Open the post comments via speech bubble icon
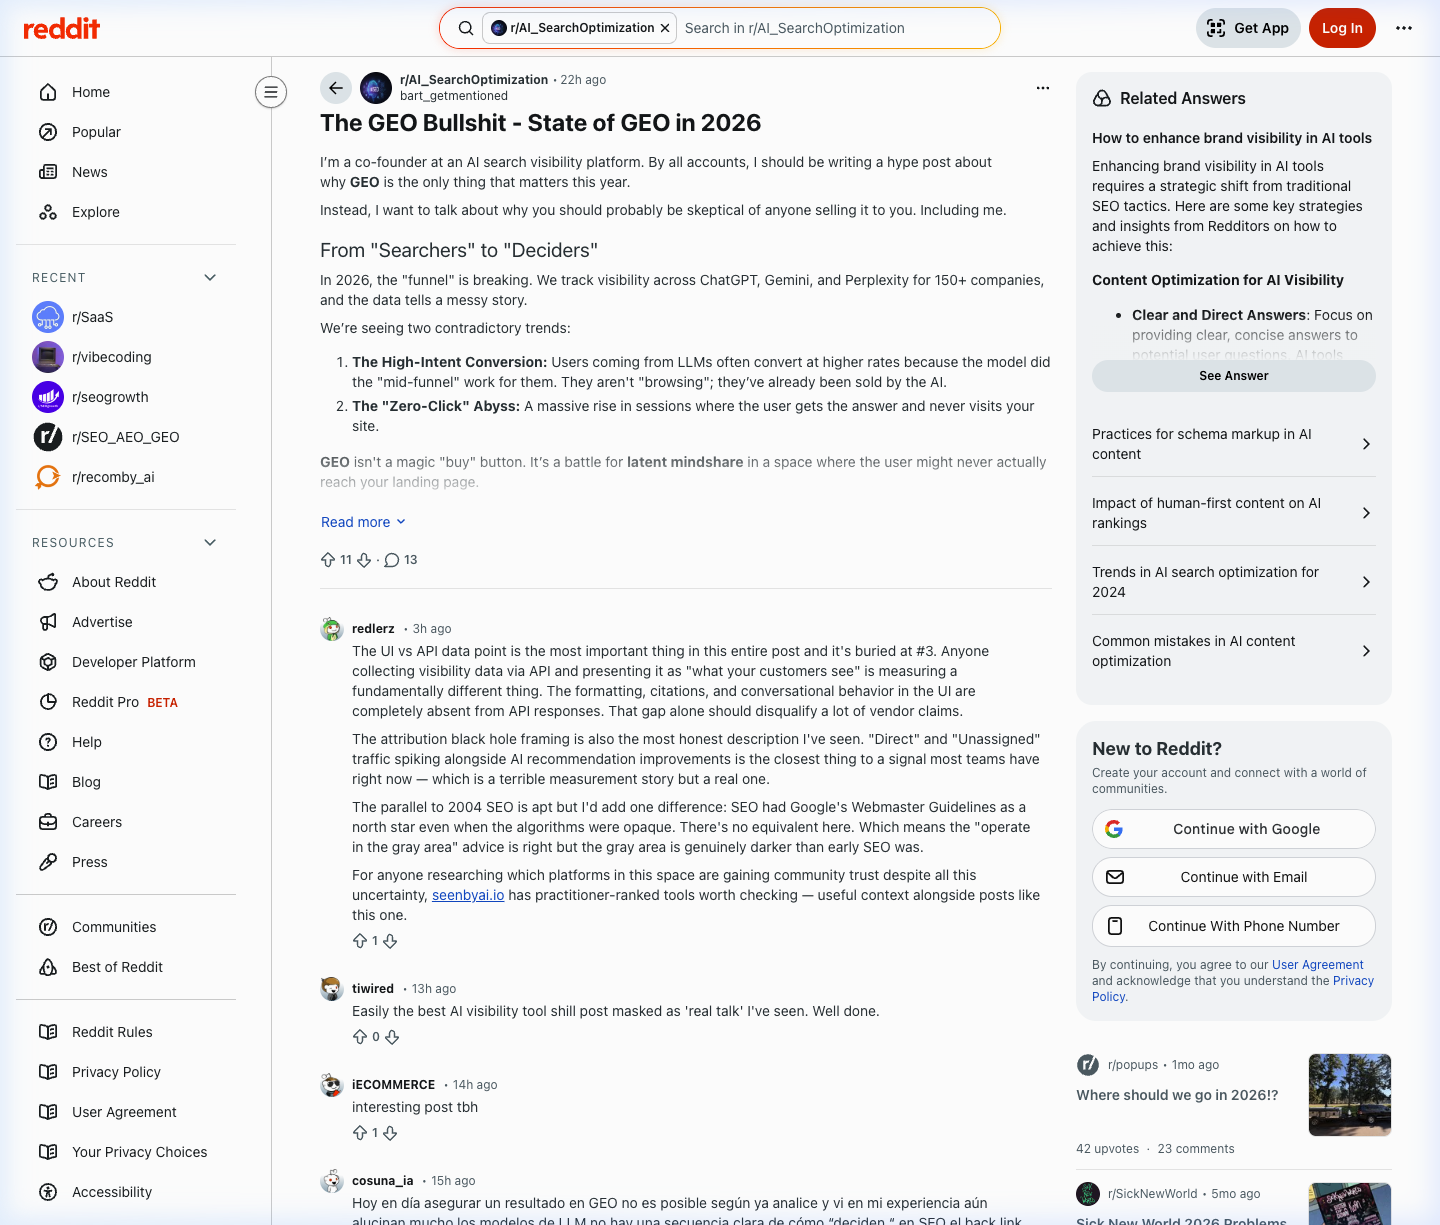The height and width of the screenshot is (1225, 1440). (x=392, y=560)
